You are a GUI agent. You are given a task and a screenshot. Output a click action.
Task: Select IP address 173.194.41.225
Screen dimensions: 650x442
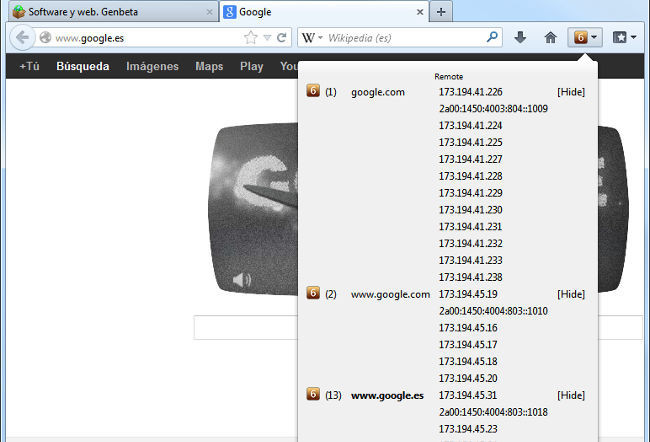(471, 142)
